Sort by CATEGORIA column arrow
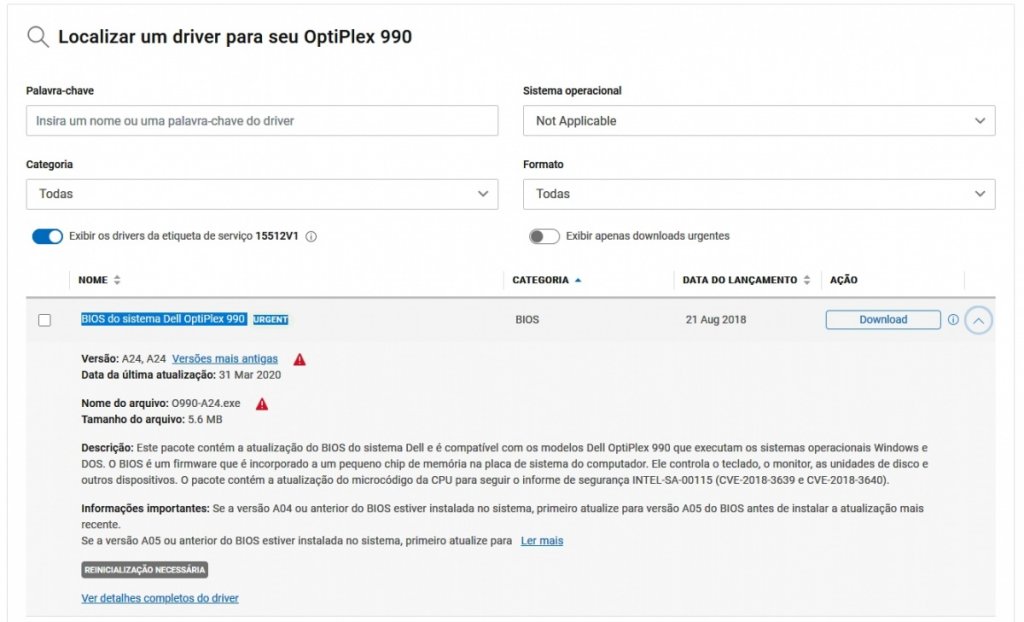Screen dimensions: 1024x622 click(578, 280)
